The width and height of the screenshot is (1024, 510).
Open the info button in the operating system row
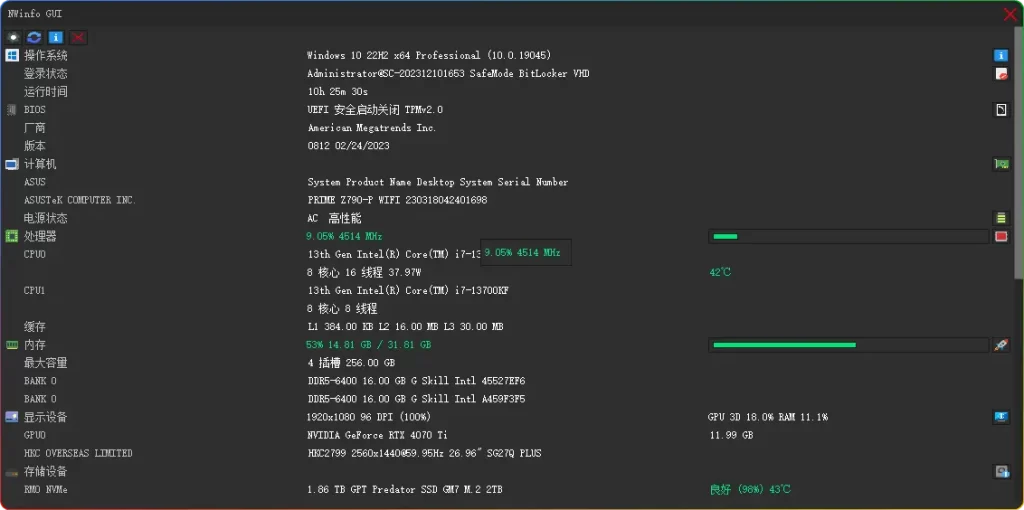coord(1000,56)
